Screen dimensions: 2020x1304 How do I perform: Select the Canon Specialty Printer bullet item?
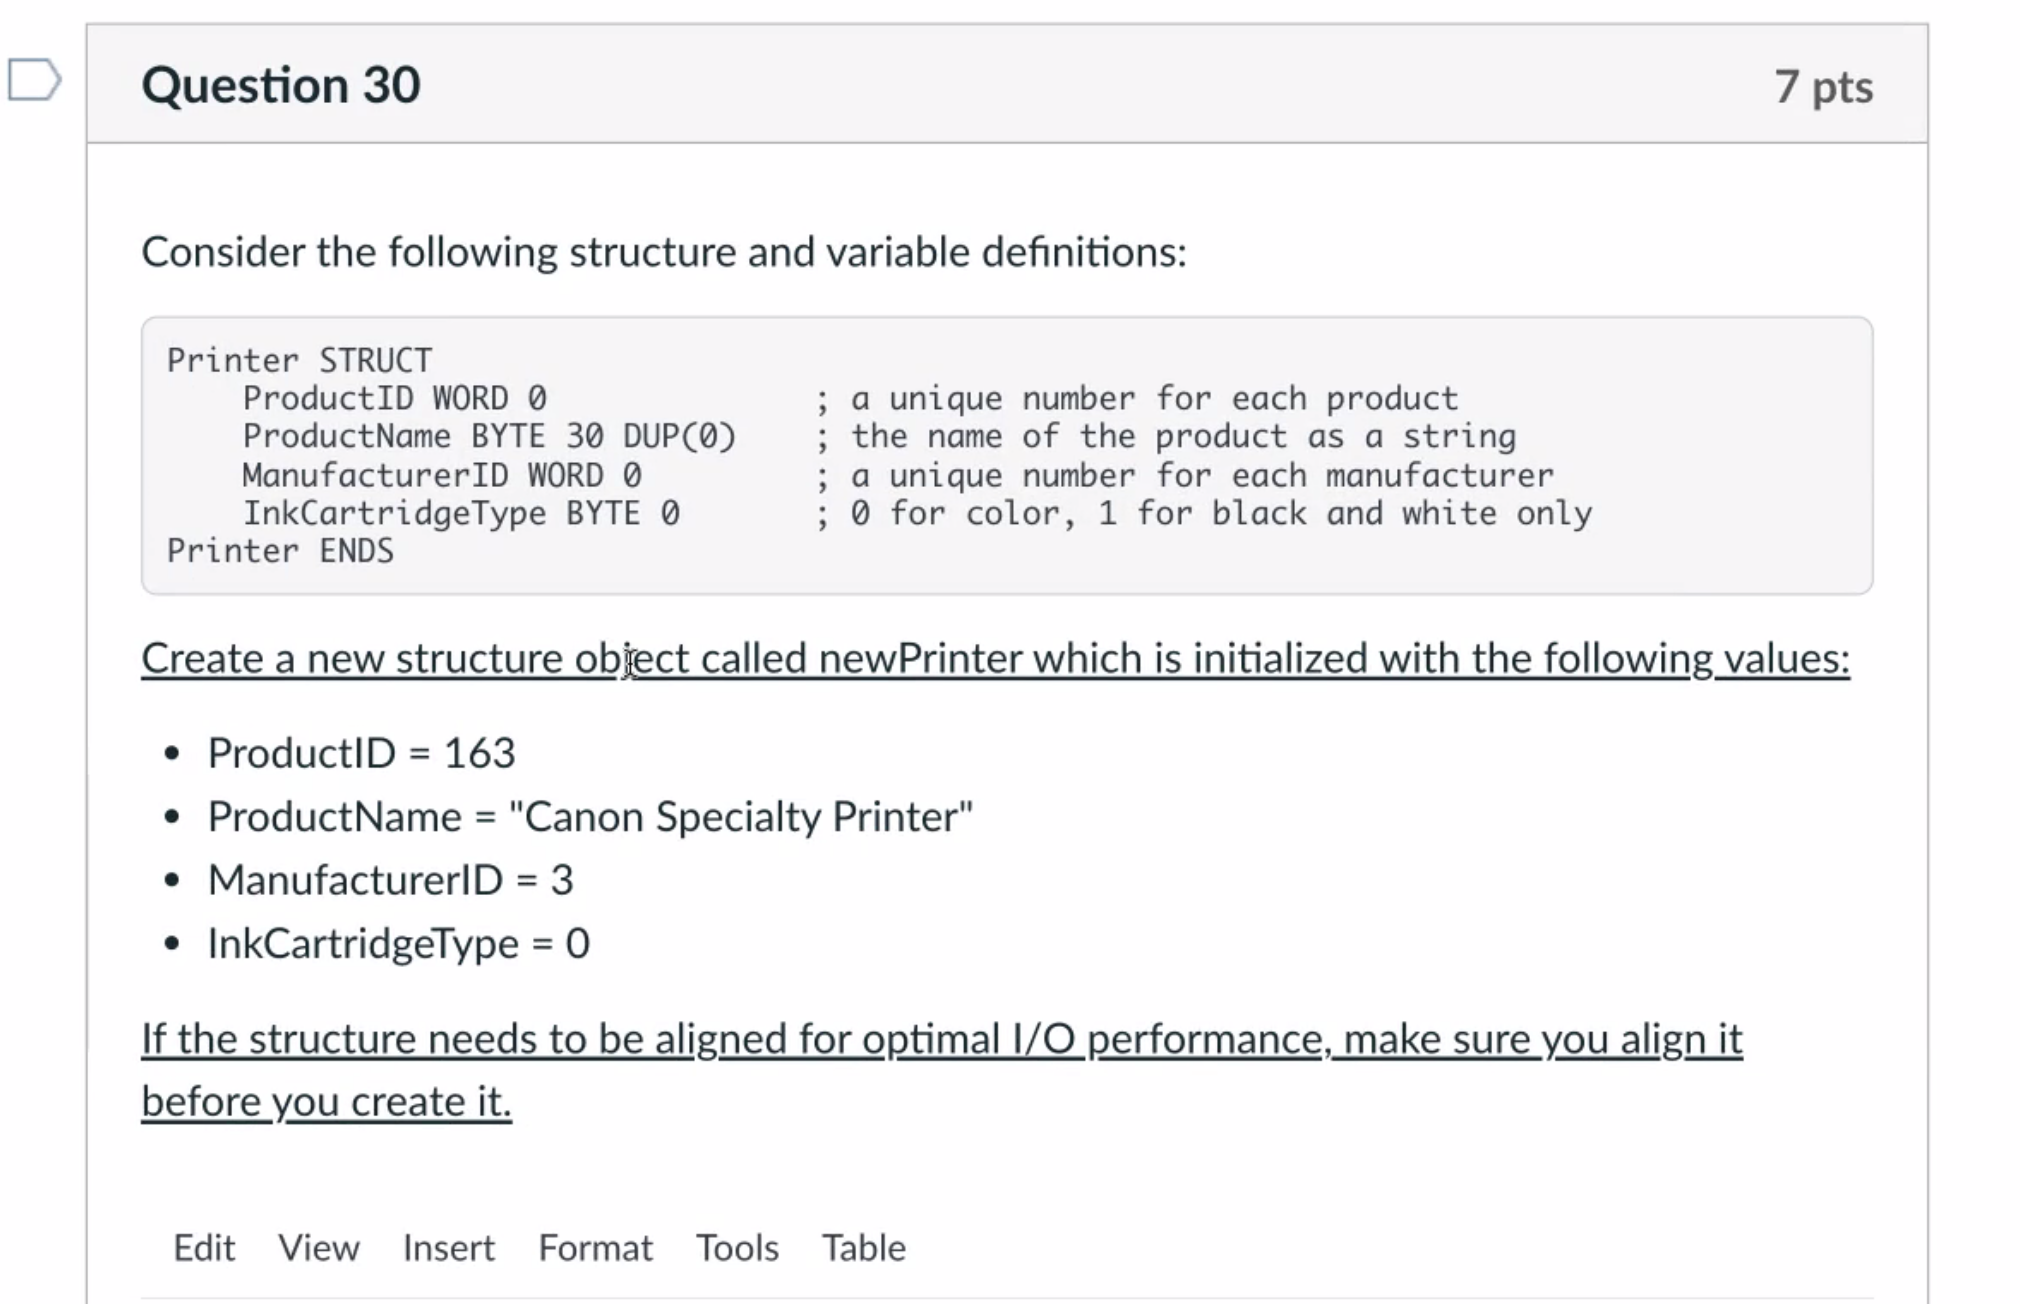coord(588,816)
